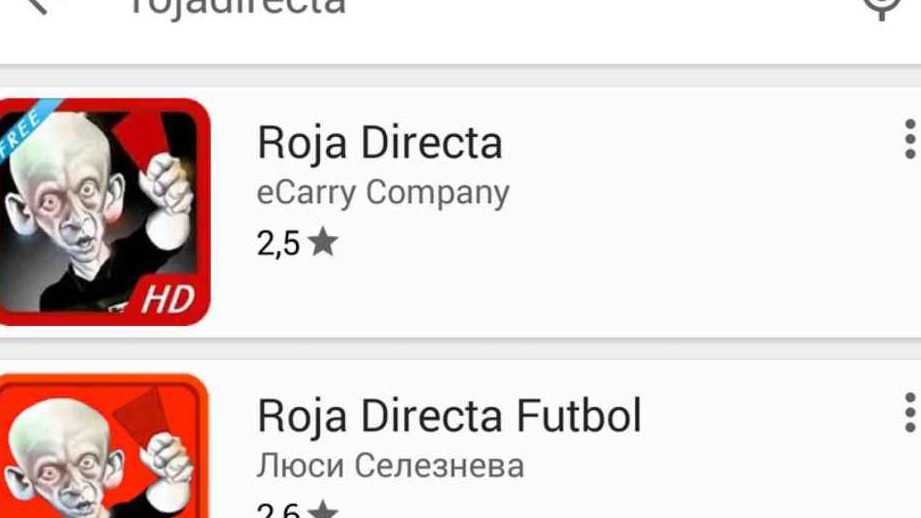Tap the star icon beside 2,6
The height and width of the screenshot is (518, 921).
pos(322,510)
